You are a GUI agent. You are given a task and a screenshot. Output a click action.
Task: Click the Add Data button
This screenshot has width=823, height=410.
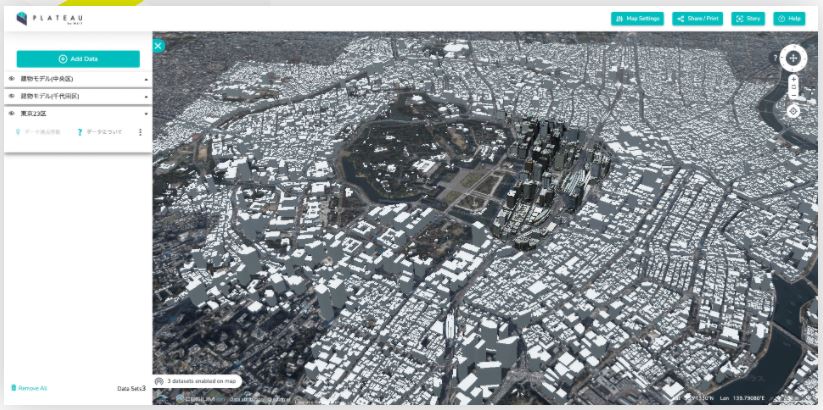click(78, 59)
